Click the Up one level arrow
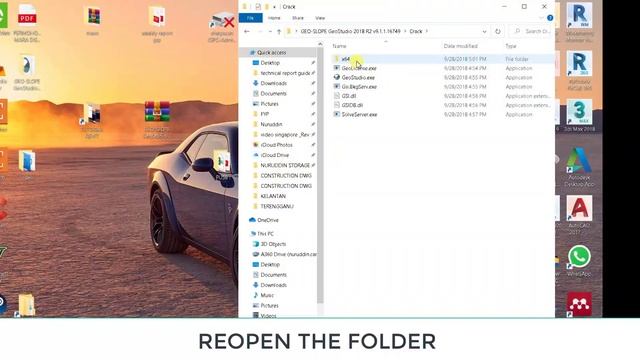 279,31
